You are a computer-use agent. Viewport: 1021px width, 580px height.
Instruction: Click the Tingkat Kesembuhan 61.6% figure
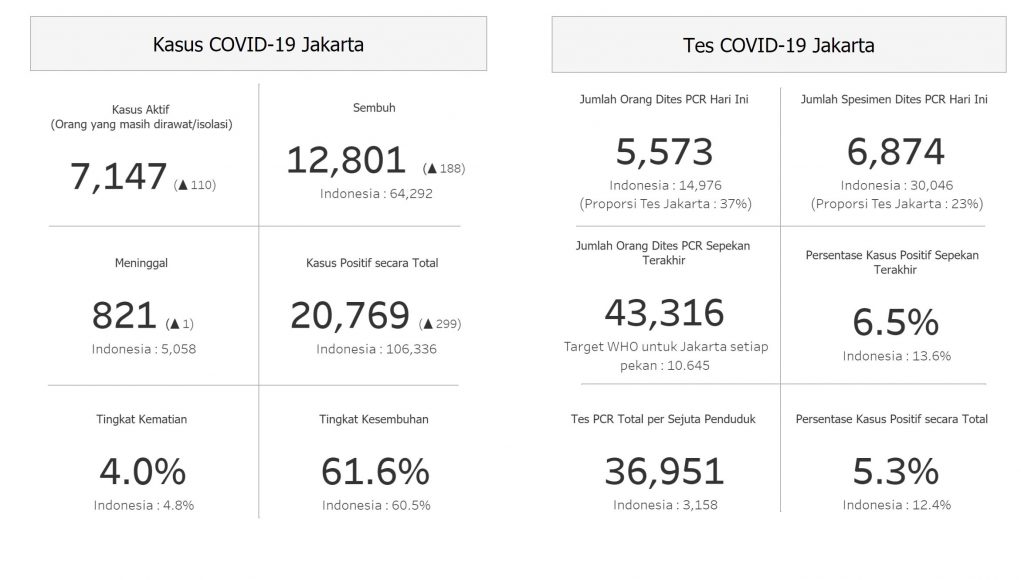pos(376,471)
